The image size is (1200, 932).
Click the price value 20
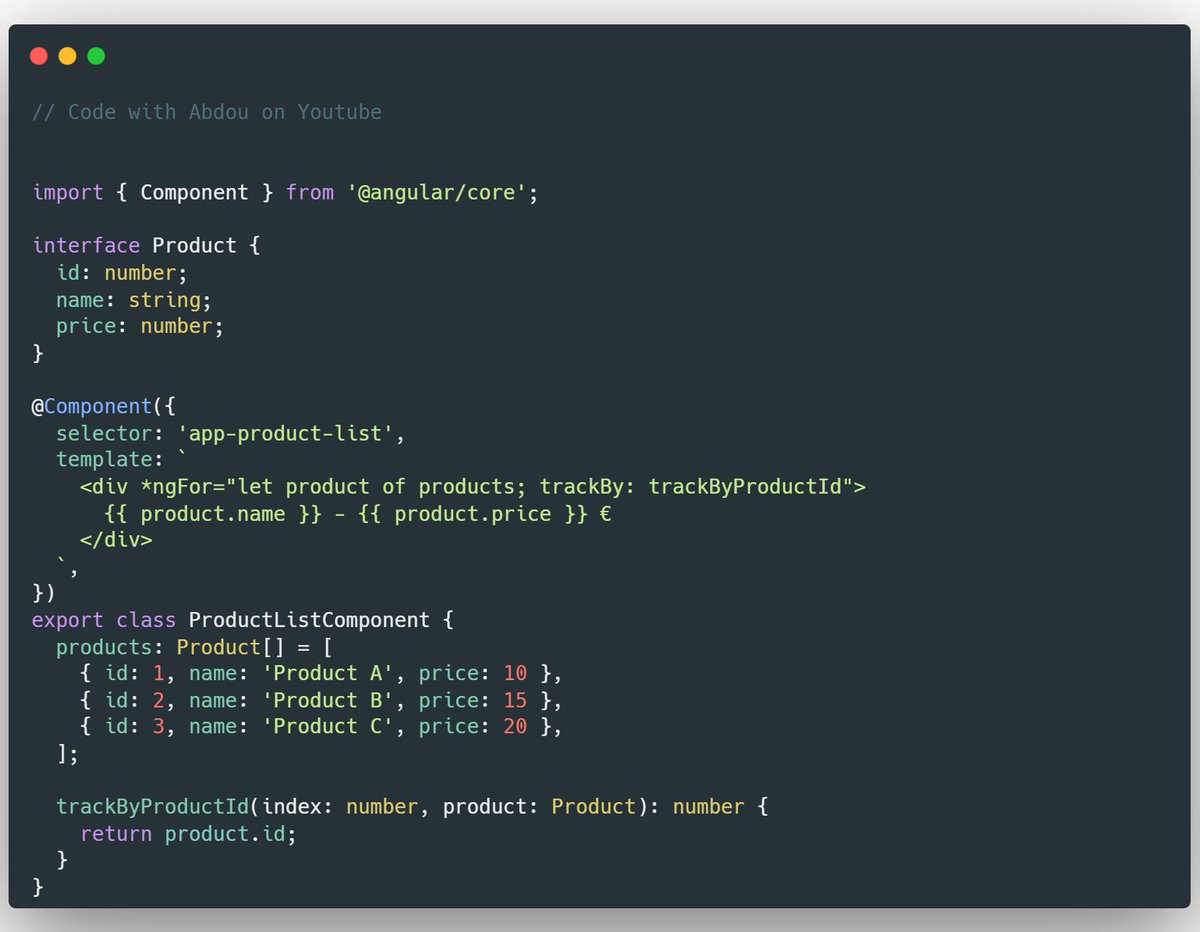[x=515, y=726]
